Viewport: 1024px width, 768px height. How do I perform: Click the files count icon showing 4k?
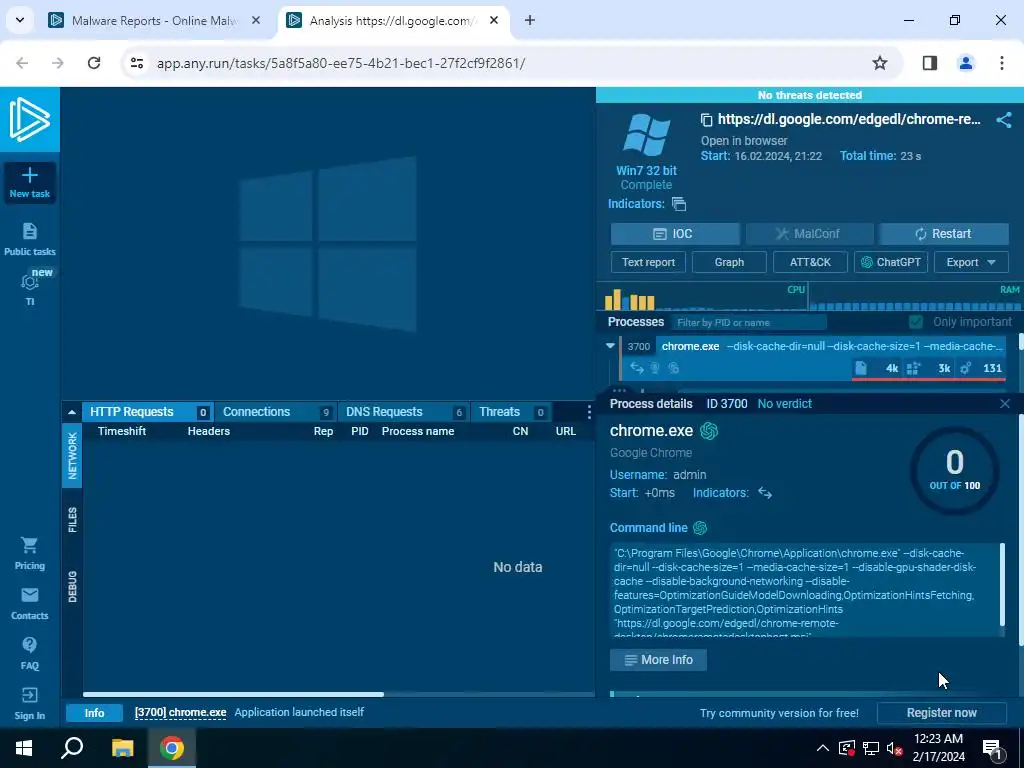[x=861, y=368]
